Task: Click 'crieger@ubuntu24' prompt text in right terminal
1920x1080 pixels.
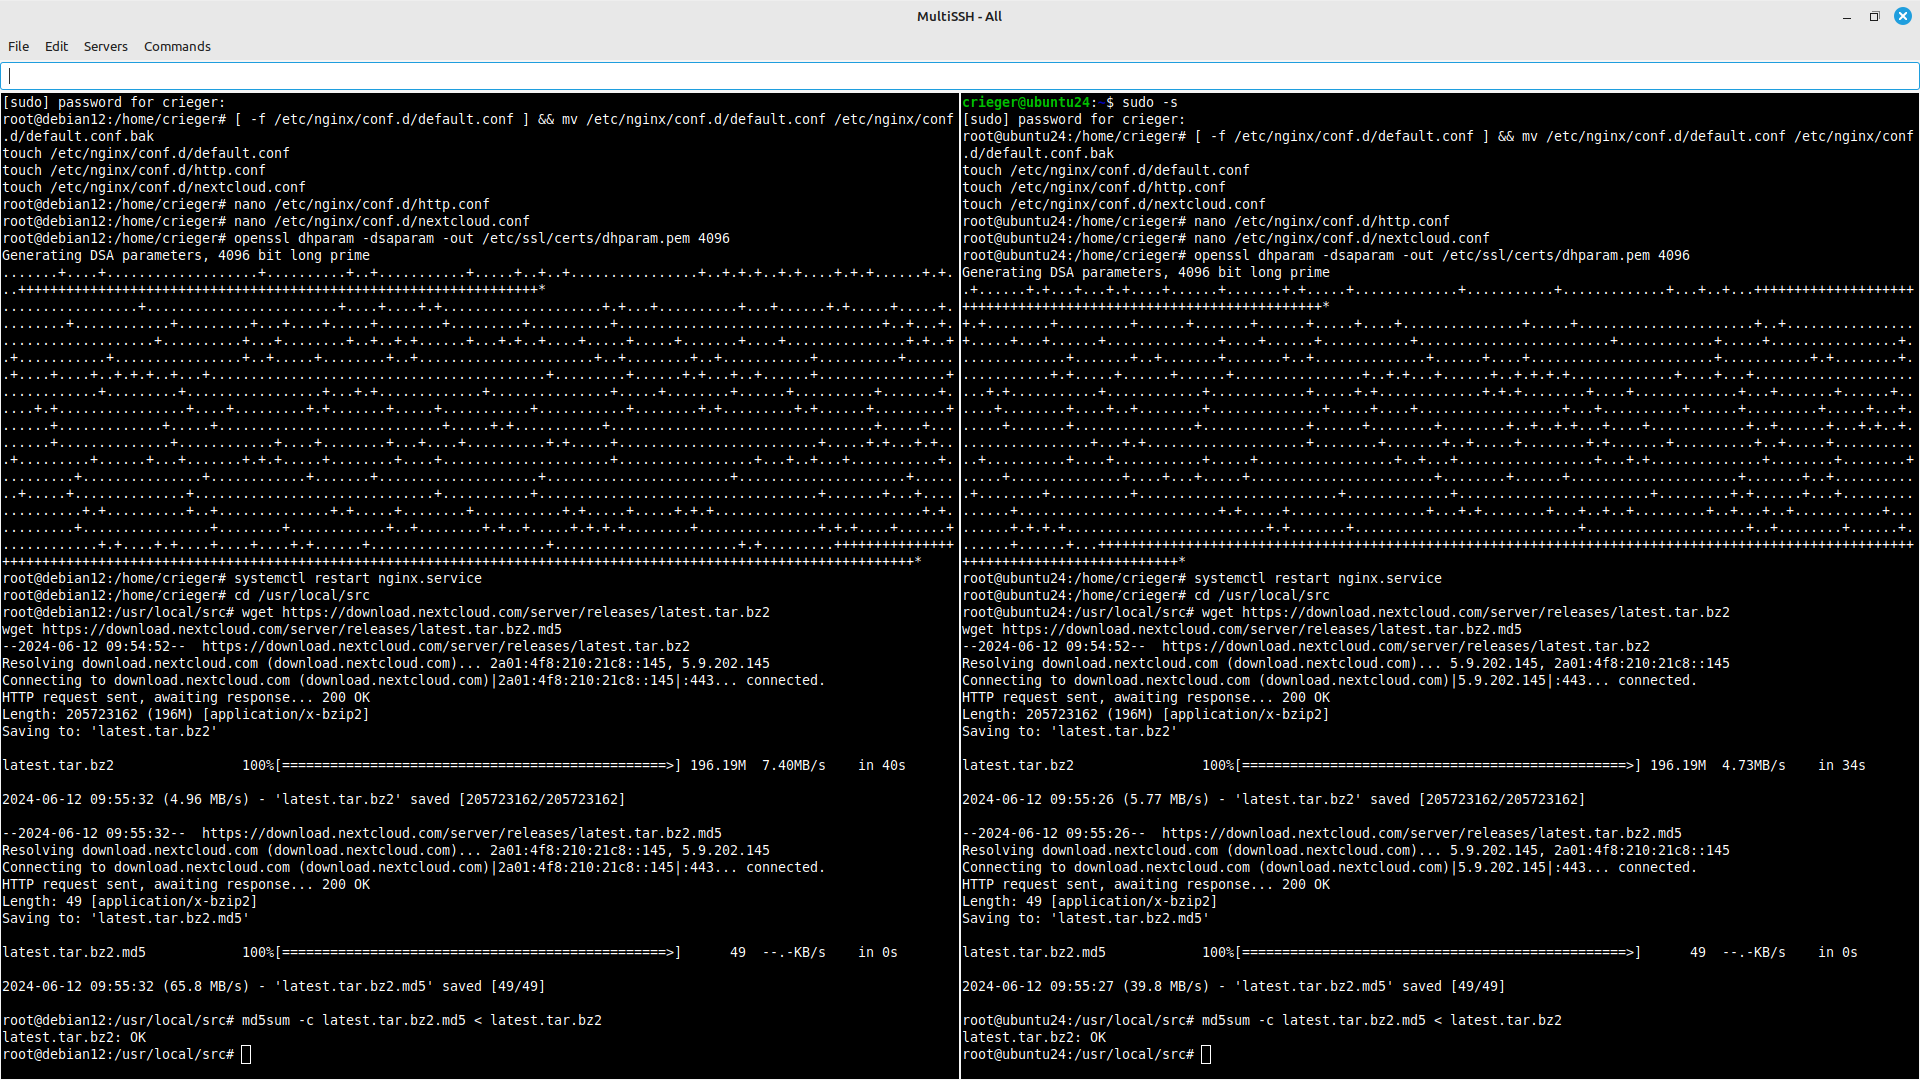Action: point(1026,102)
